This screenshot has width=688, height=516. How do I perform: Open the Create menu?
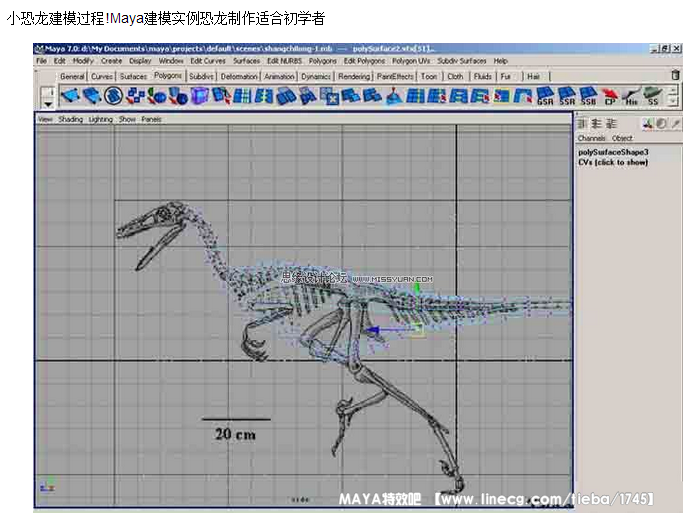point(111,61)
